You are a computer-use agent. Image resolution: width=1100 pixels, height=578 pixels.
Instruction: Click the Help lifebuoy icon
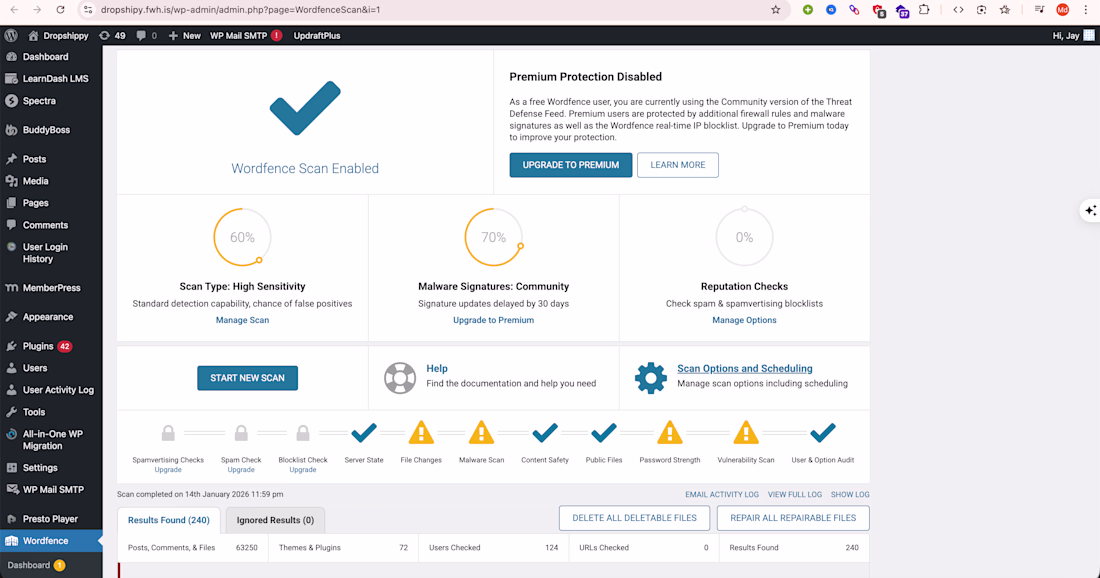pos(400,377)
